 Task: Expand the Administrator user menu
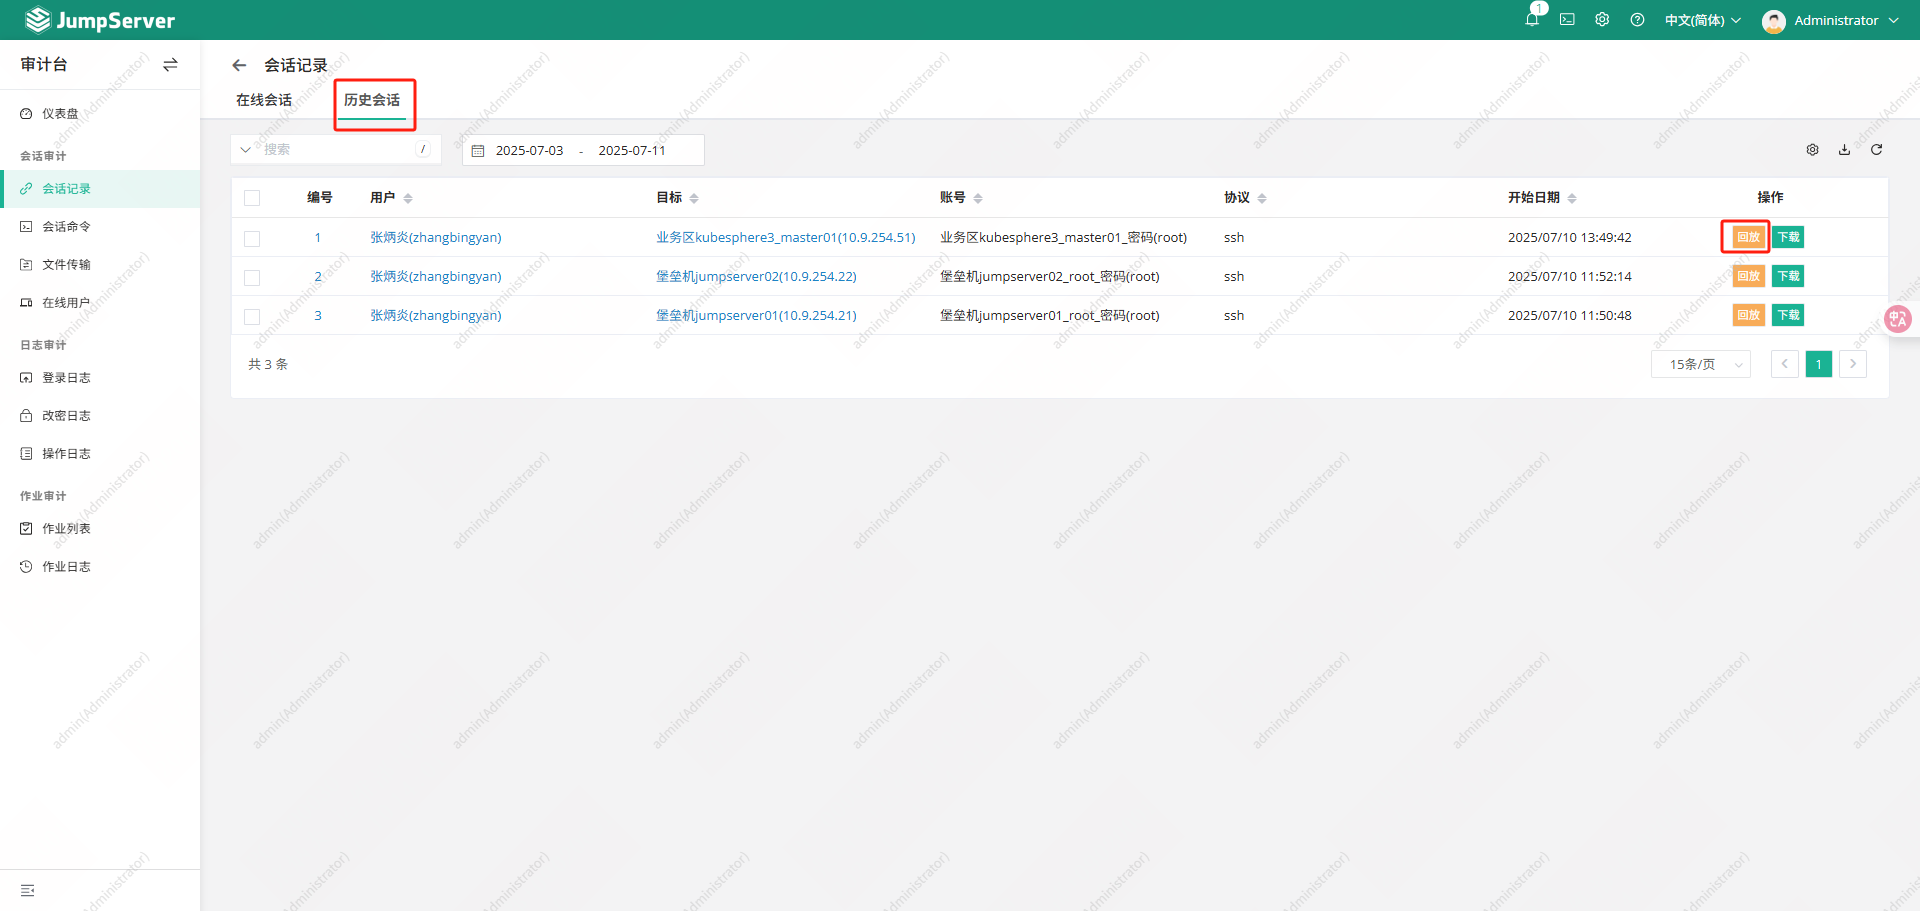(x=1846, y=20)
